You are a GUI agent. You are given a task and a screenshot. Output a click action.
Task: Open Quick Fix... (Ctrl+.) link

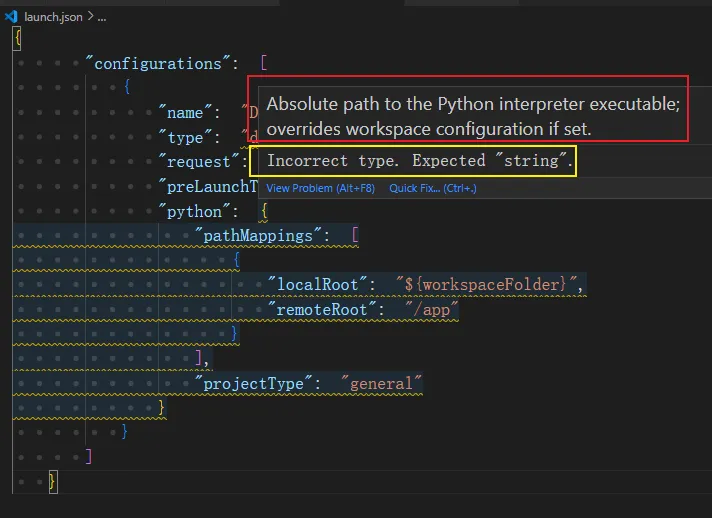tap(433, 188)
